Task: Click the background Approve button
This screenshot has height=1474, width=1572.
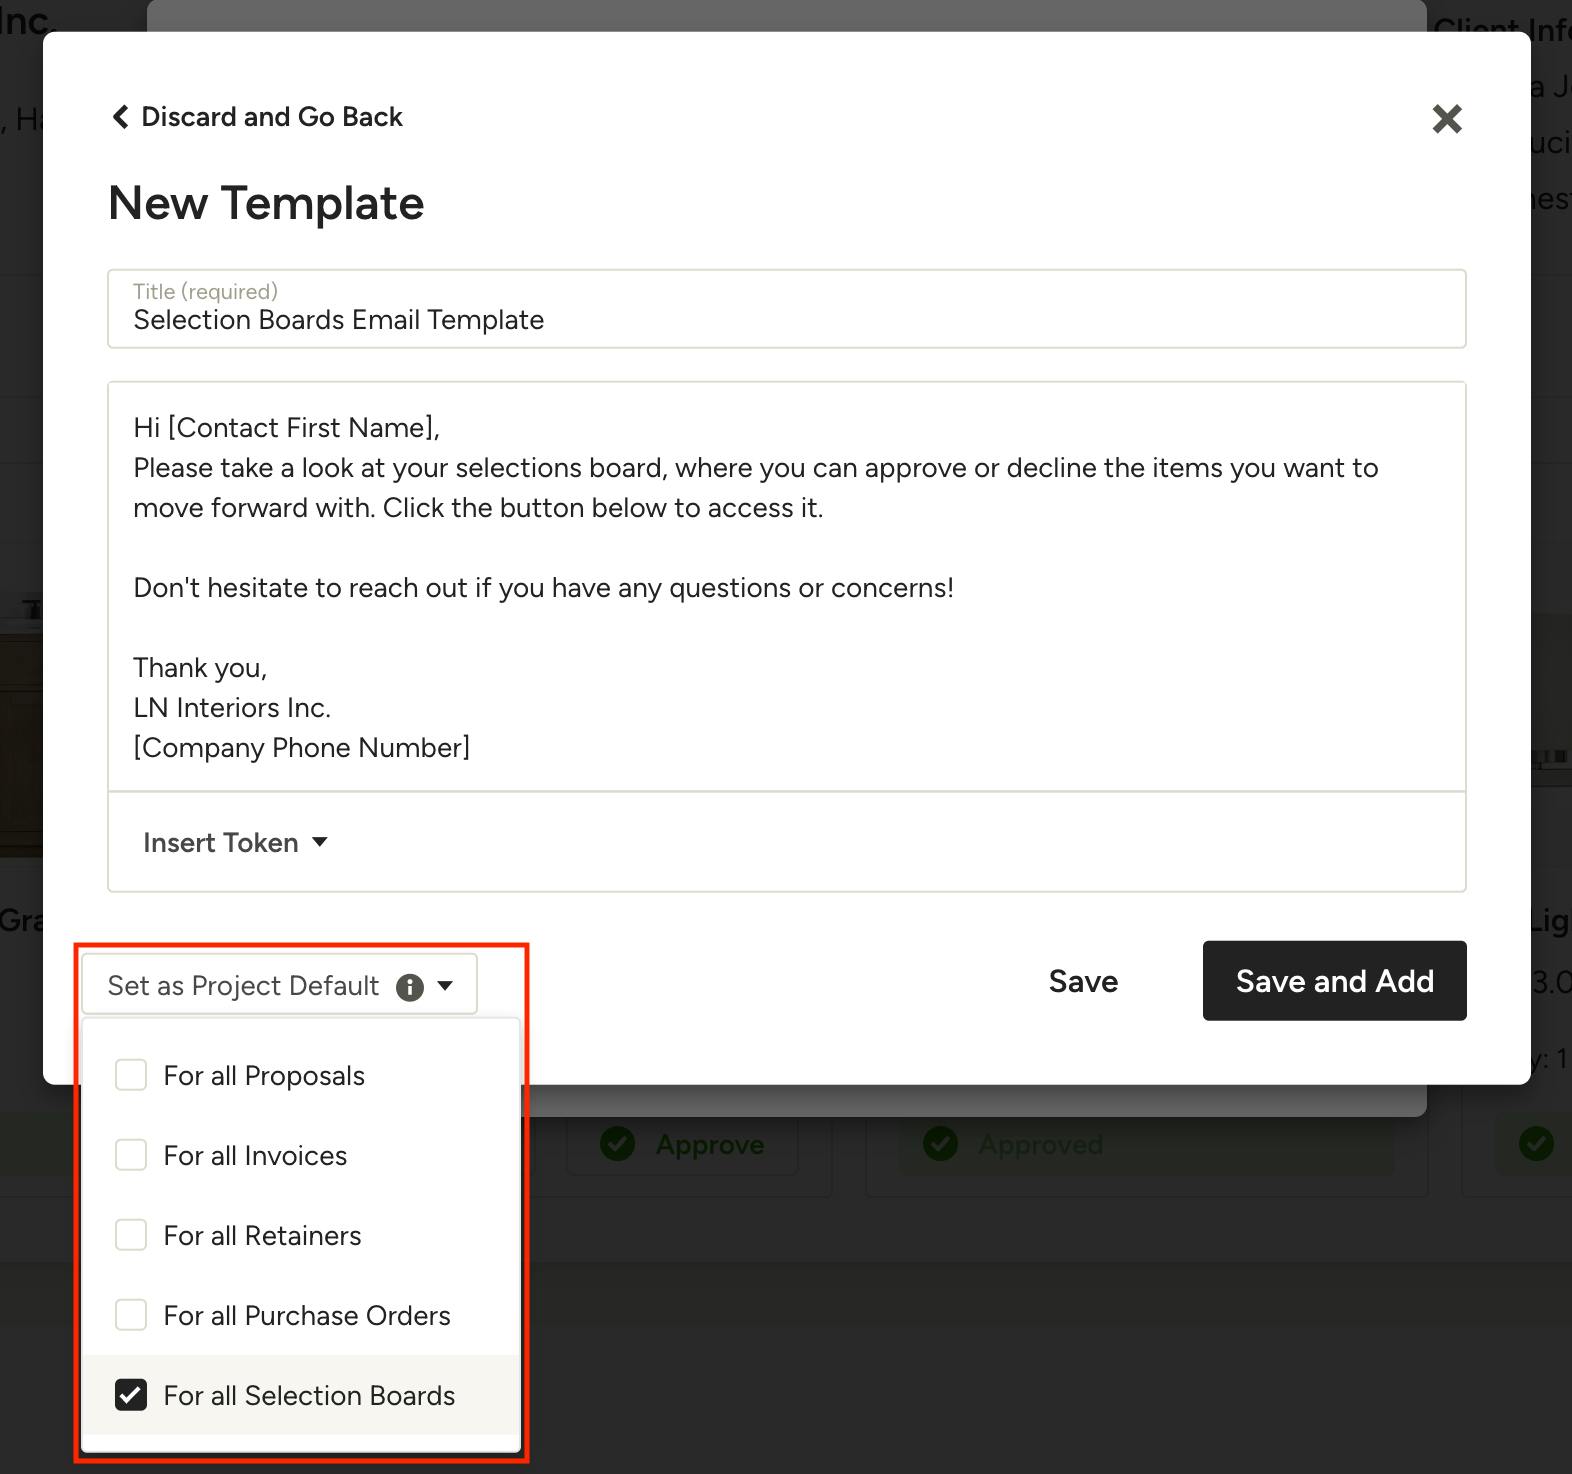Action: tap(682, 1144)
